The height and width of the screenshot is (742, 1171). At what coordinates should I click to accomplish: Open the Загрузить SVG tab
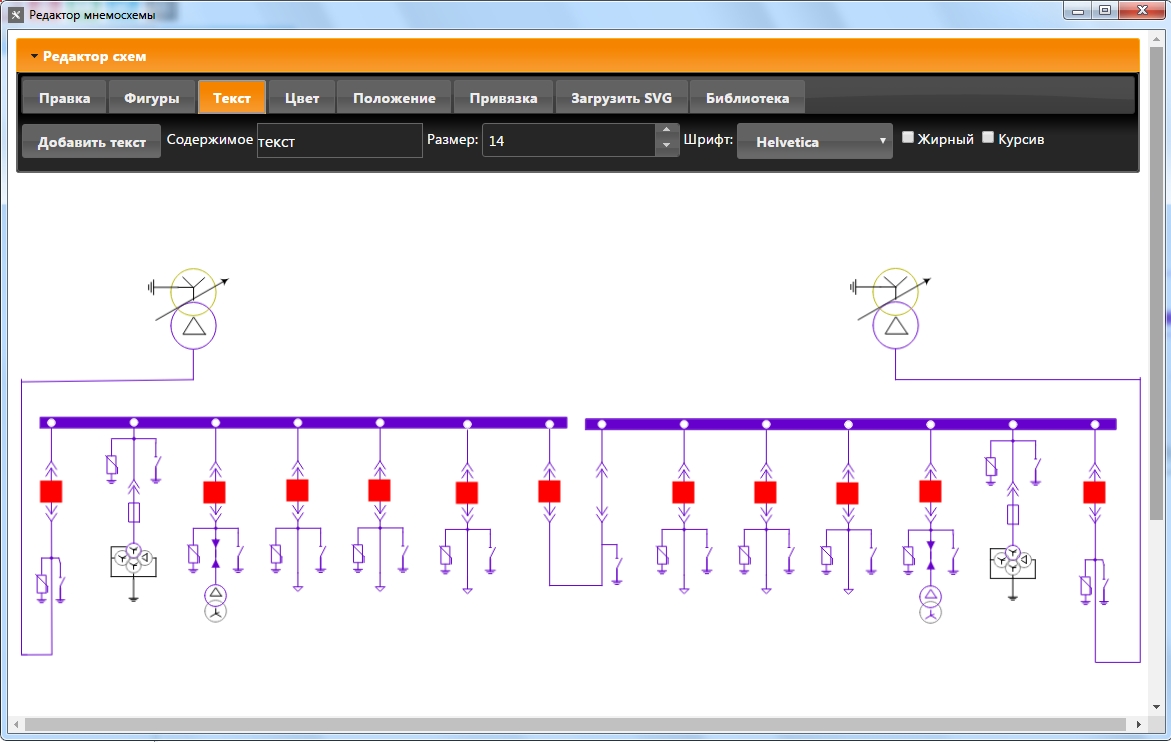point(621,98)
